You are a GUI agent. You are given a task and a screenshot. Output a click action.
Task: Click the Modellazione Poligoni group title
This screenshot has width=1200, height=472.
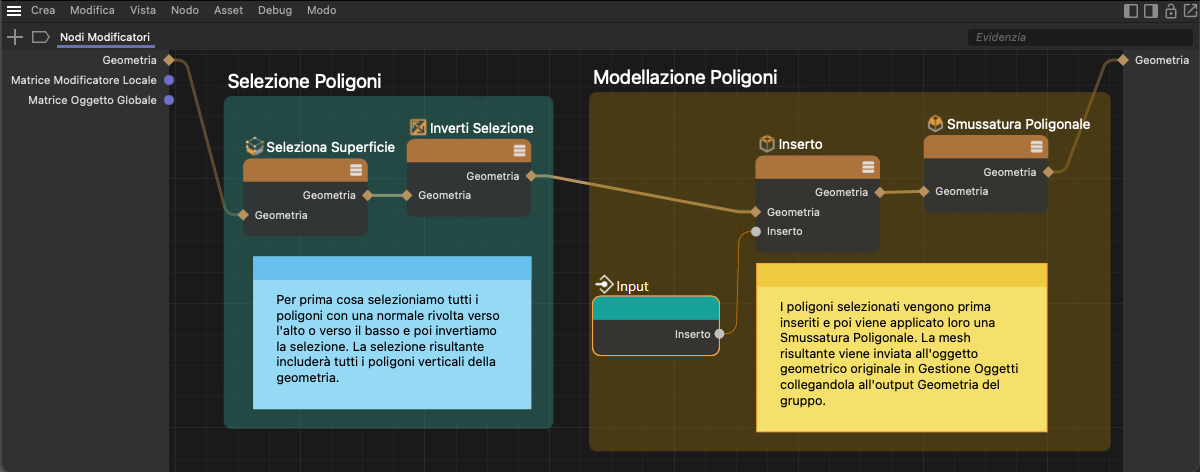685,77
